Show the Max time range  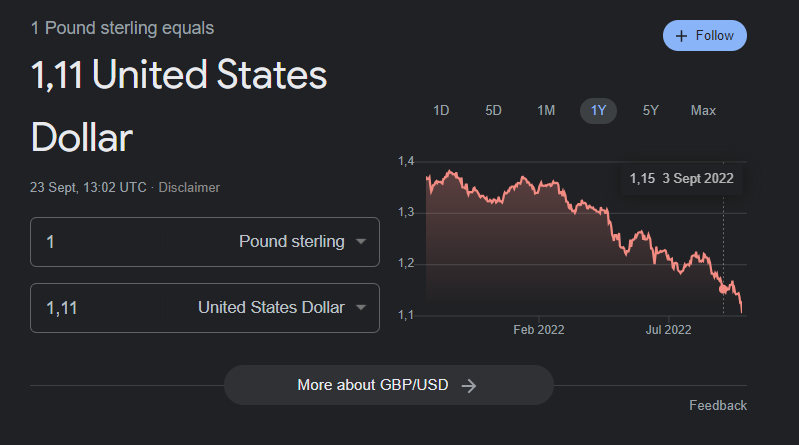pos(703,111)
